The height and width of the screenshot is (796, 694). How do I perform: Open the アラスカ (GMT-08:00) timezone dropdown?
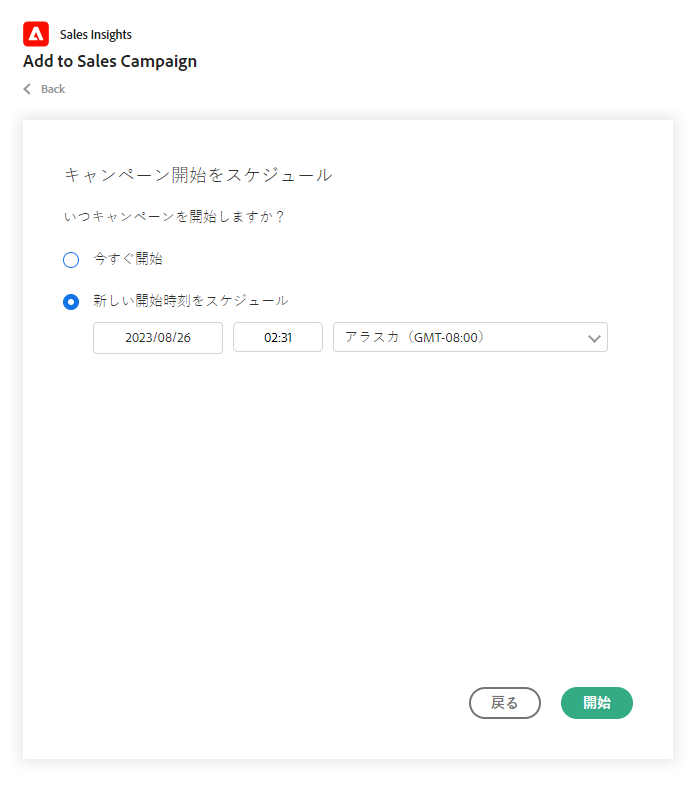click(x=470, y=337)
